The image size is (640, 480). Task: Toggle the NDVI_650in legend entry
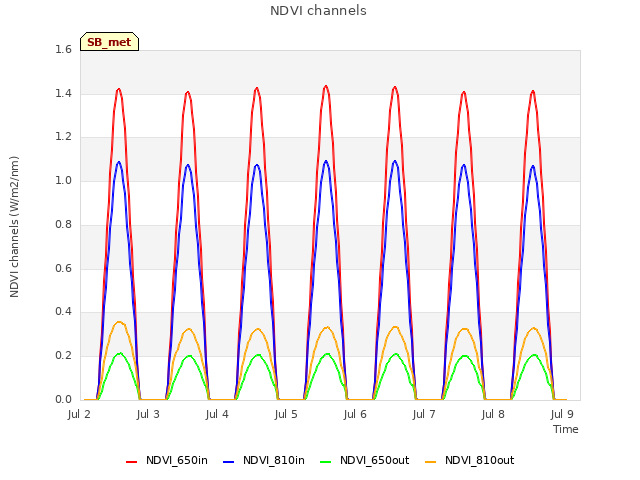pos(167,460)
